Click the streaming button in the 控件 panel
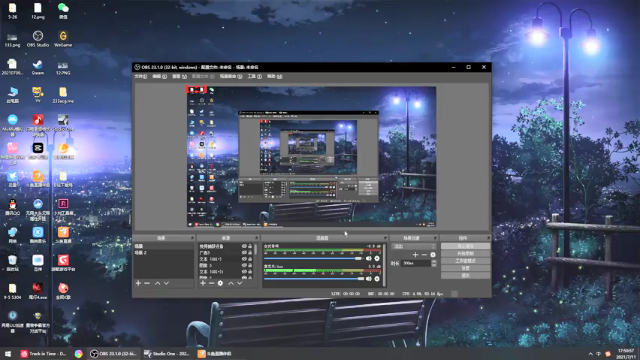 [465, 246]
